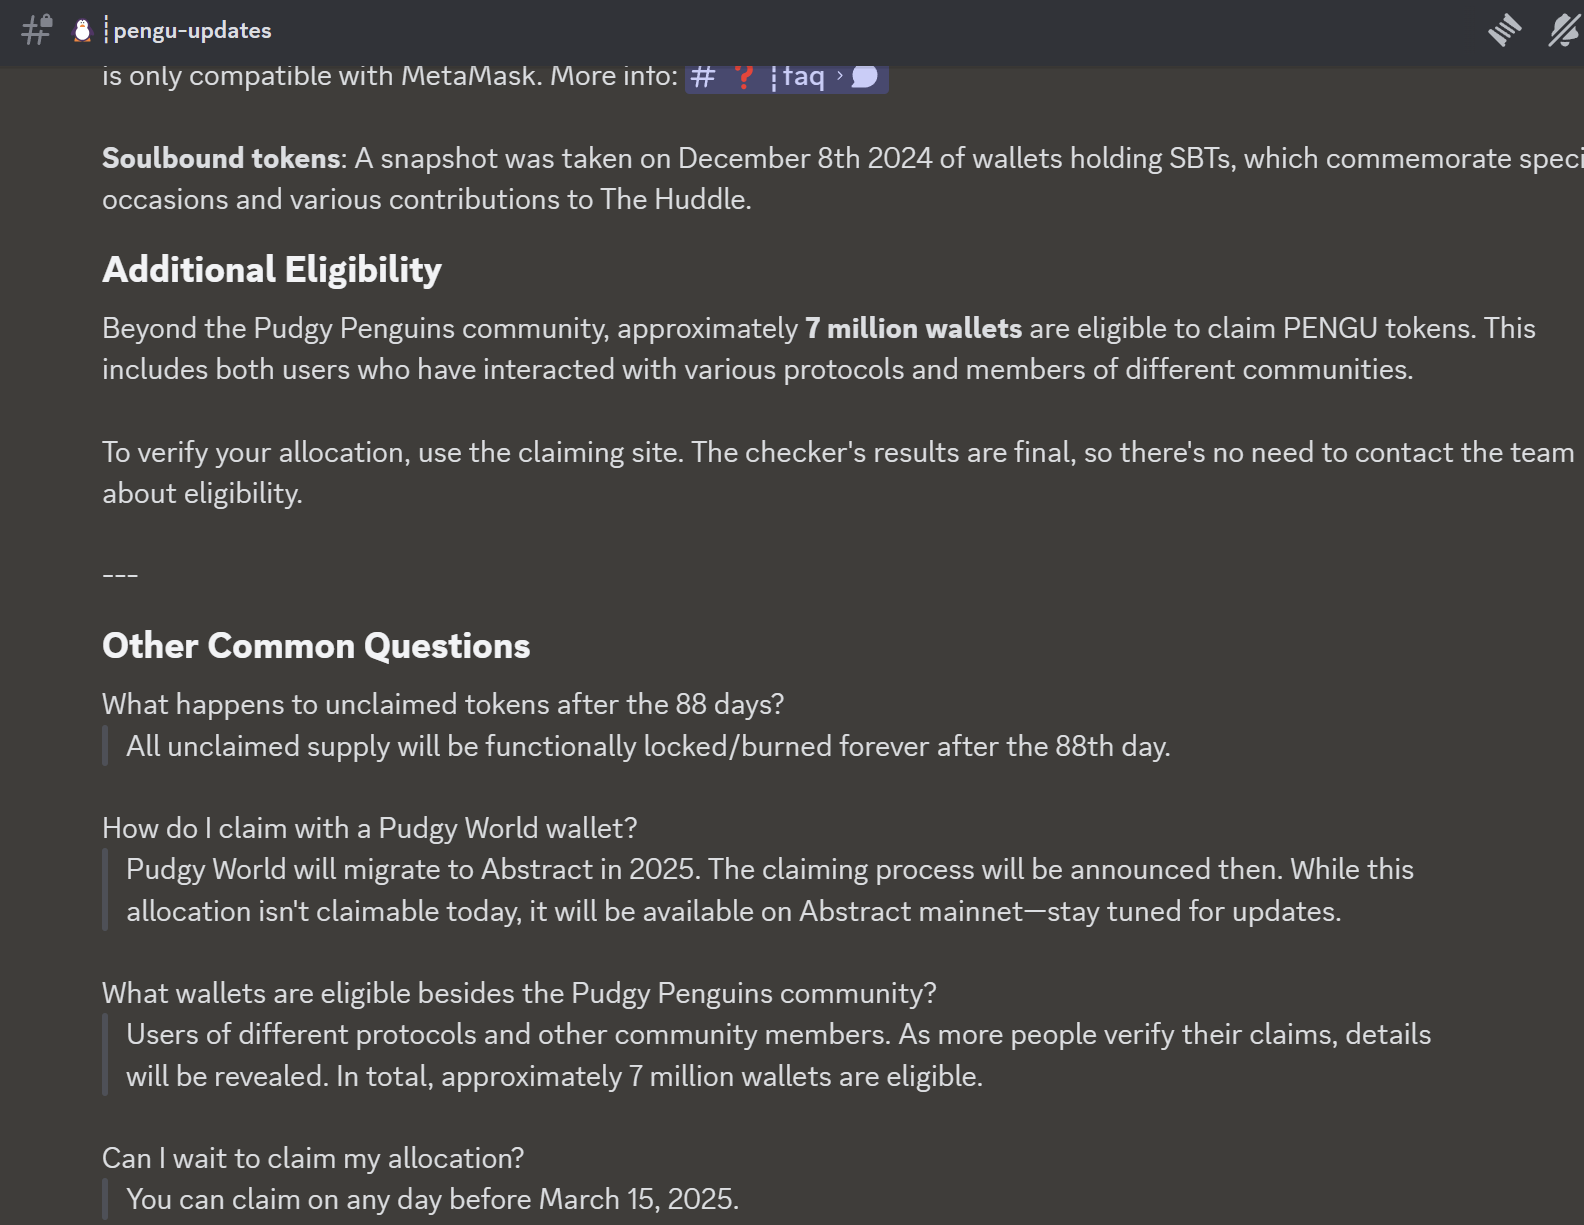The height and width of the screenshot is (1225, 1584).
Task: Click the Other Common Questions heading
Action: point(316,646)
